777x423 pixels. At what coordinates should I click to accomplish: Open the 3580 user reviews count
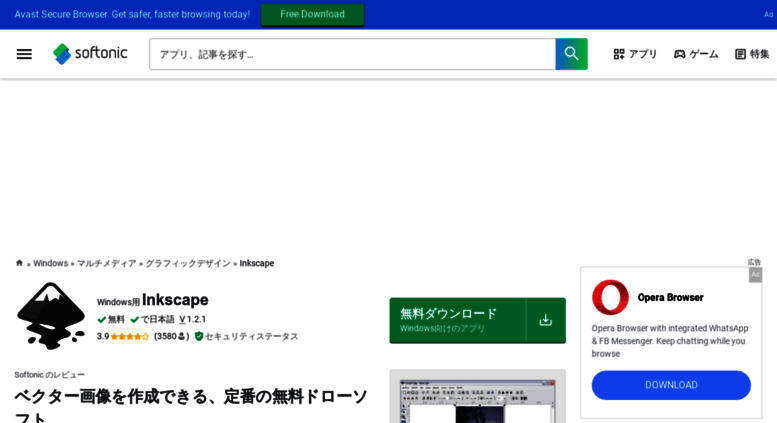171,336
